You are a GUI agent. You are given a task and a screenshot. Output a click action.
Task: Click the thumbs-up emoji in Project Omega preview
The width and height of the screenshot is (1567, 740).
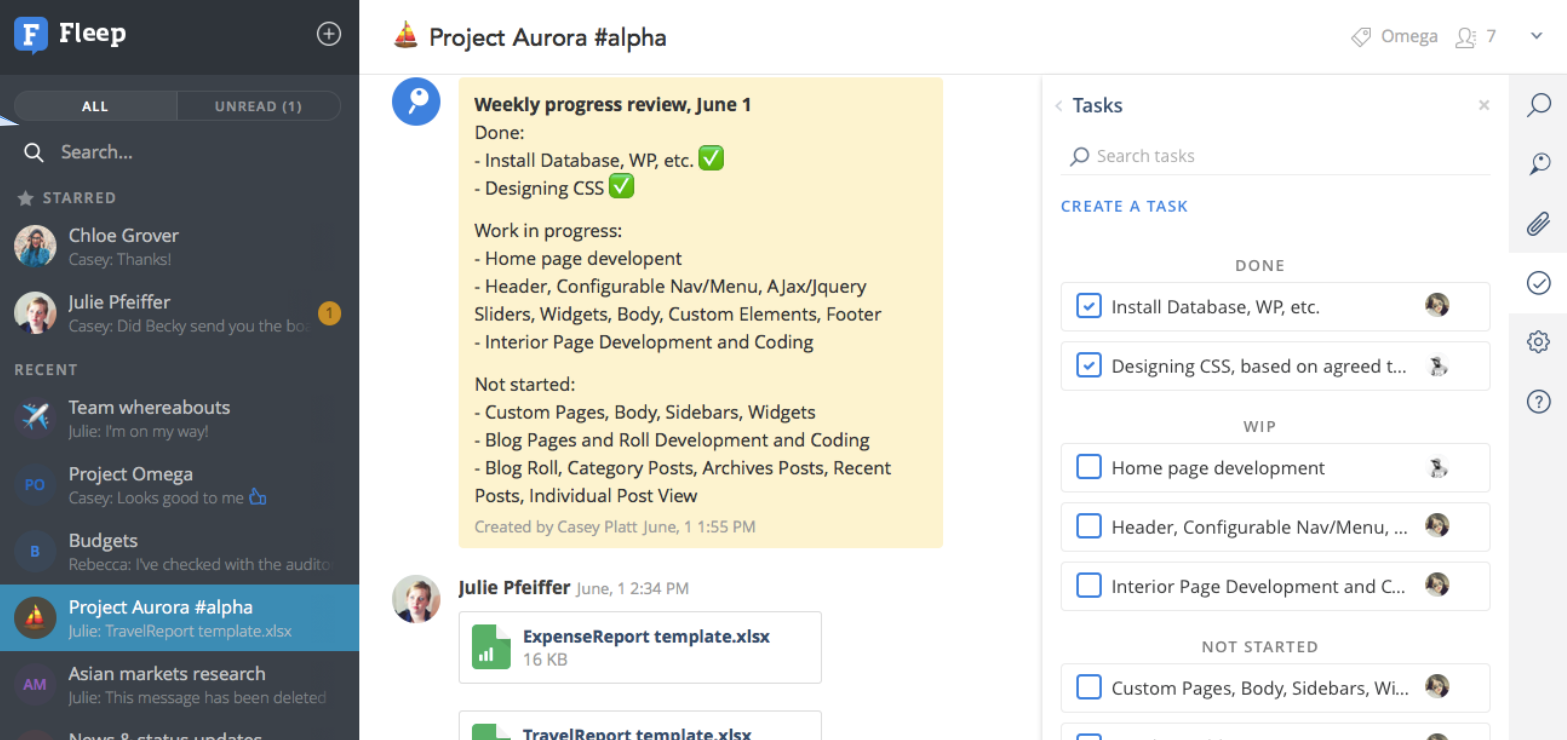pos(258,497)
